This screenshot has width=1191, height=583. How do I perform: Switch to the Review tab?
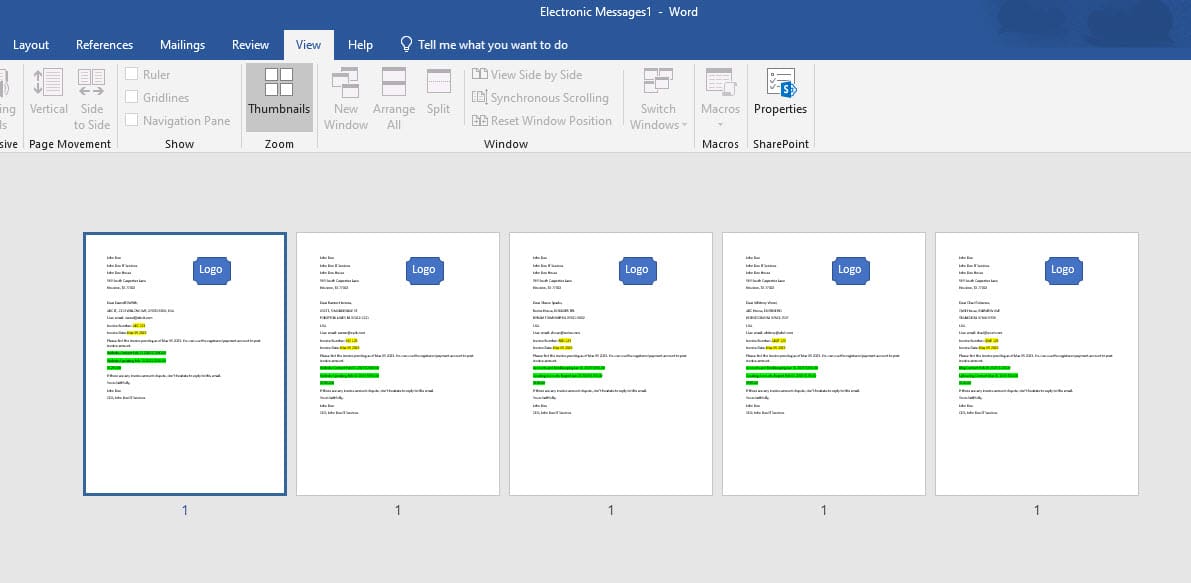tap(251, 45)
